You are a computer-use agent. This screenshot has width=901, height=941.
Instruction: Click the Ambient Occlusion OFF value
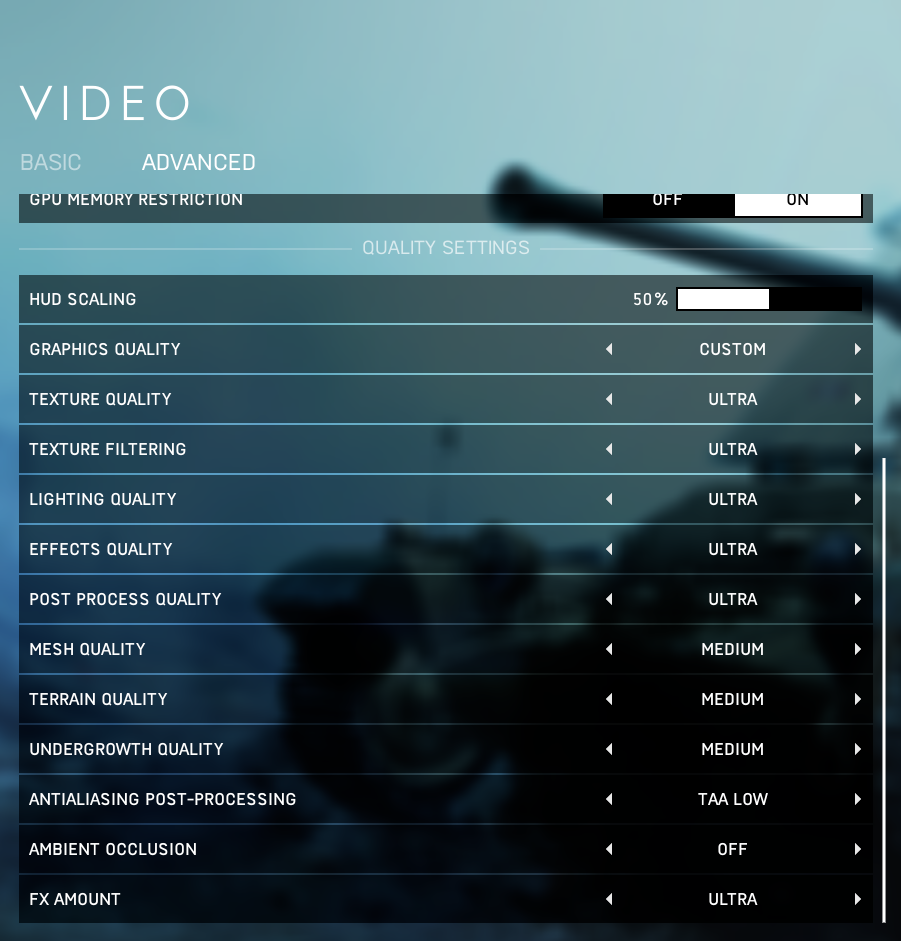point(733,849)
